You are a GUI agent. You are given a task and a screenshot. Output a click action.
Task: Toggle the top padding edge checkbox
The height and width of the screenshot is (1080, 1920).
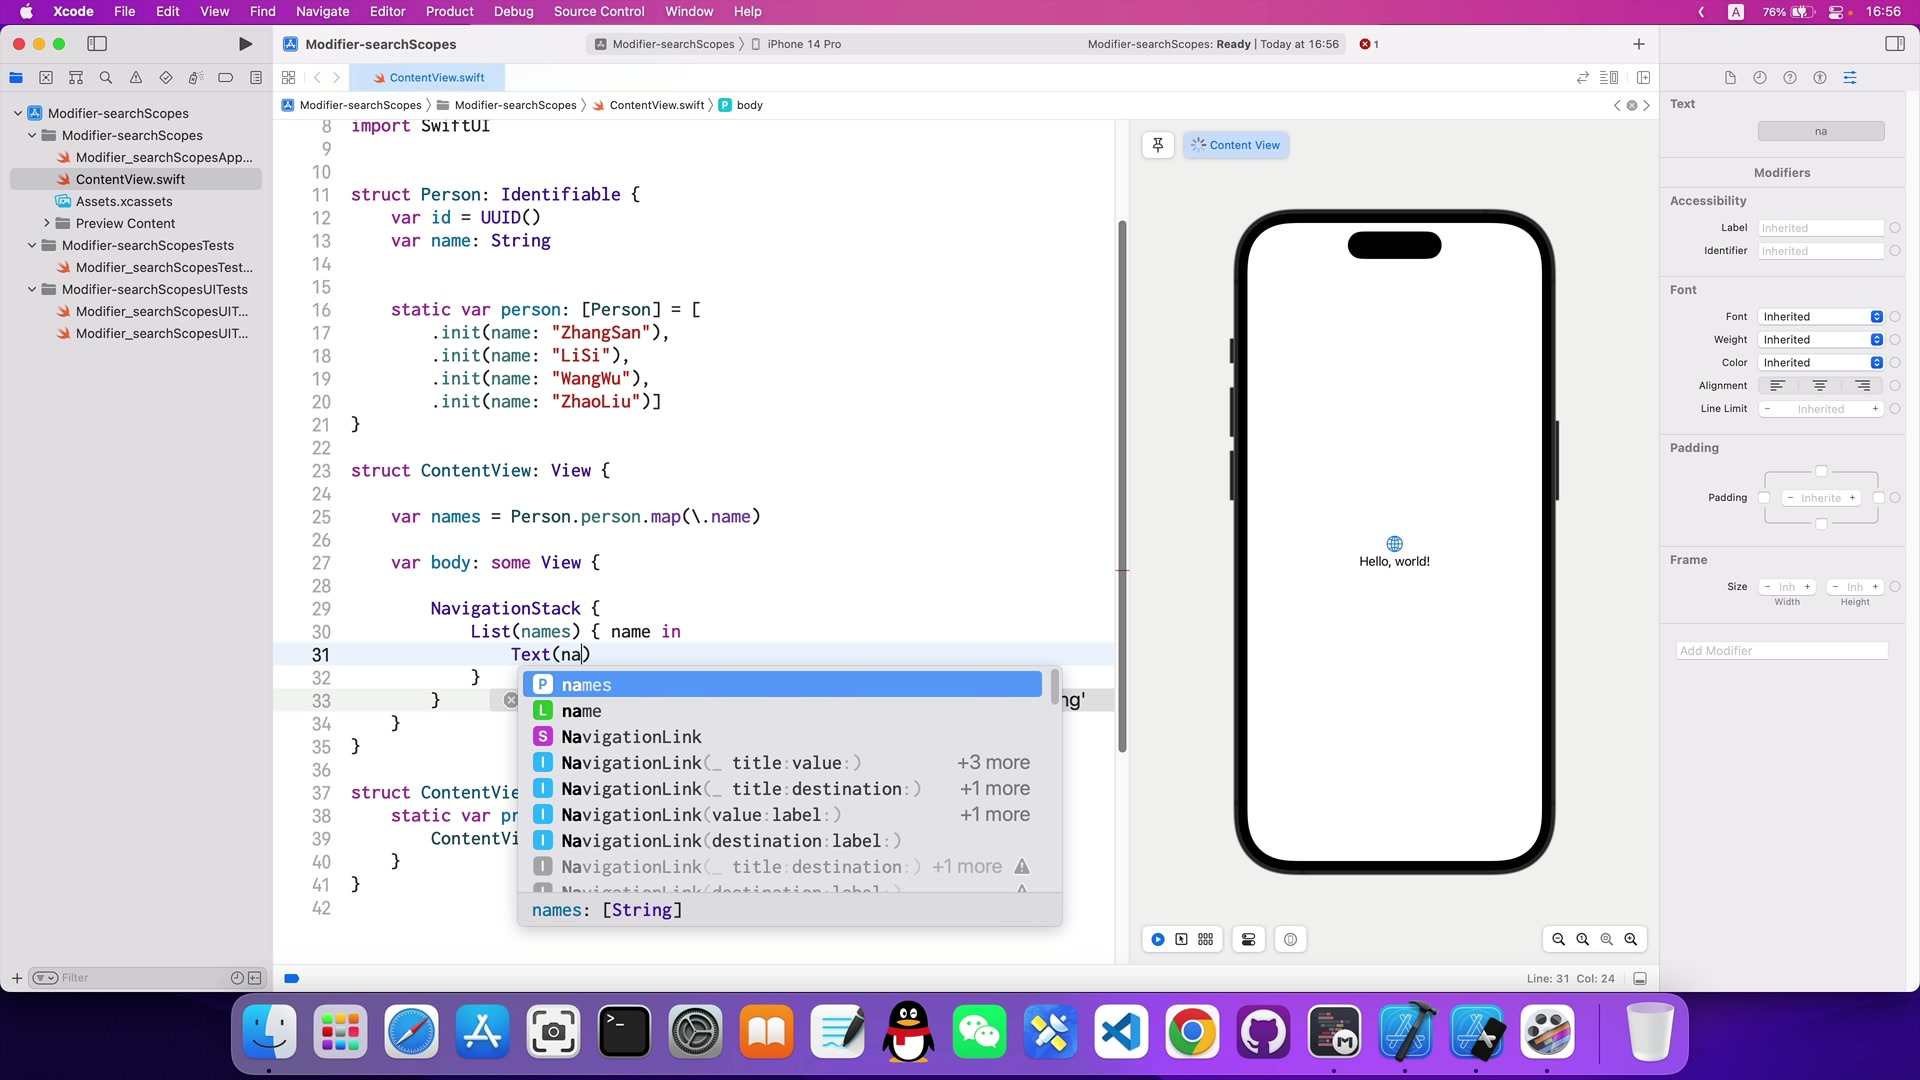click(1821, 472)
